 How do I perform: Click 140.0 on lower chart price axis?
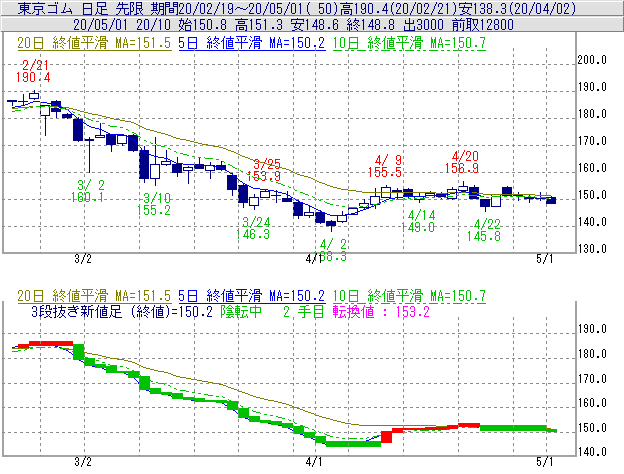(x=592, y=452)
